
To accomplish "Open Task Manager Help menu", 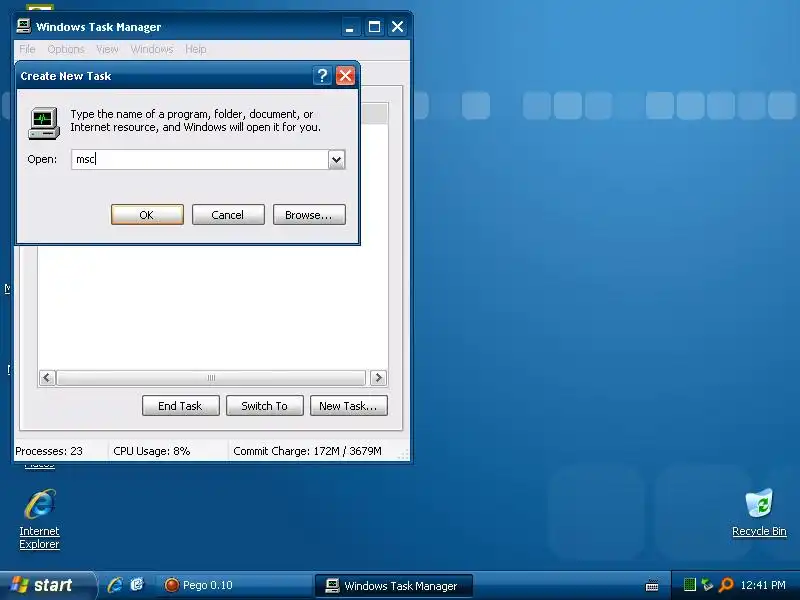I will pyautogui.click(x=195, y=49).
